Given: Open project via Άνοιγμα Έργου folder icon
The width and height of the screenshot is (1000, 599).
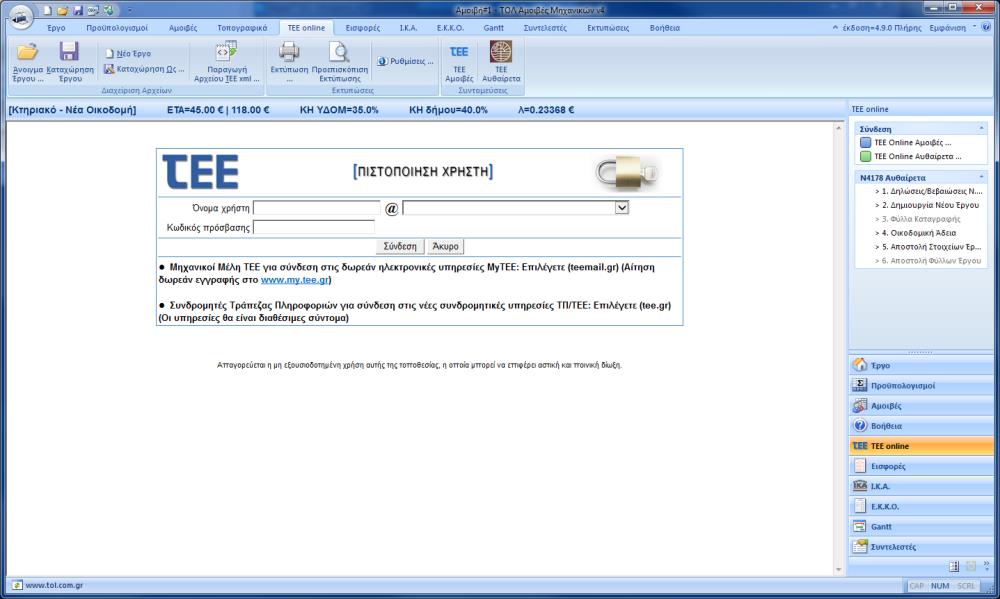Looking at the screenshot, I should click(x=27, y=62).
